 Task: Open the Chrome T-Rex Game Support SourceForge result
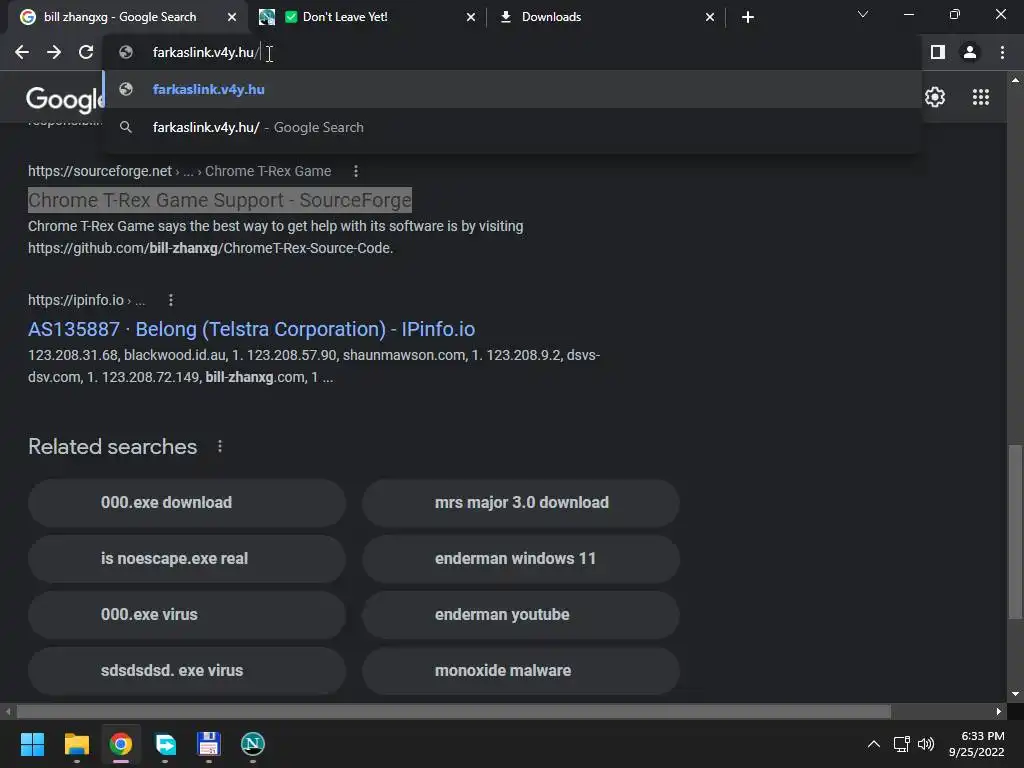219,200
